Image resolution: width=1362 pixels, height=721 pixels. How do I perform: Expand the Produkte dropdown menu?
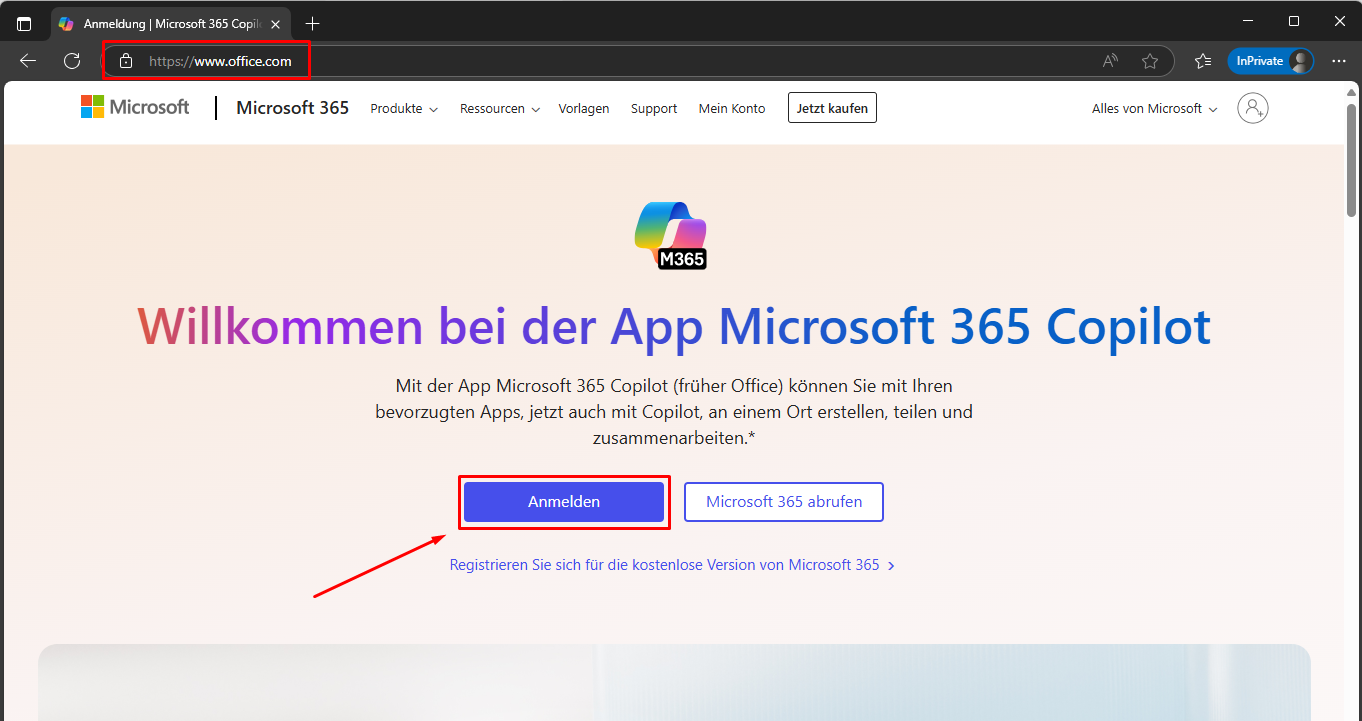[404, 109]
